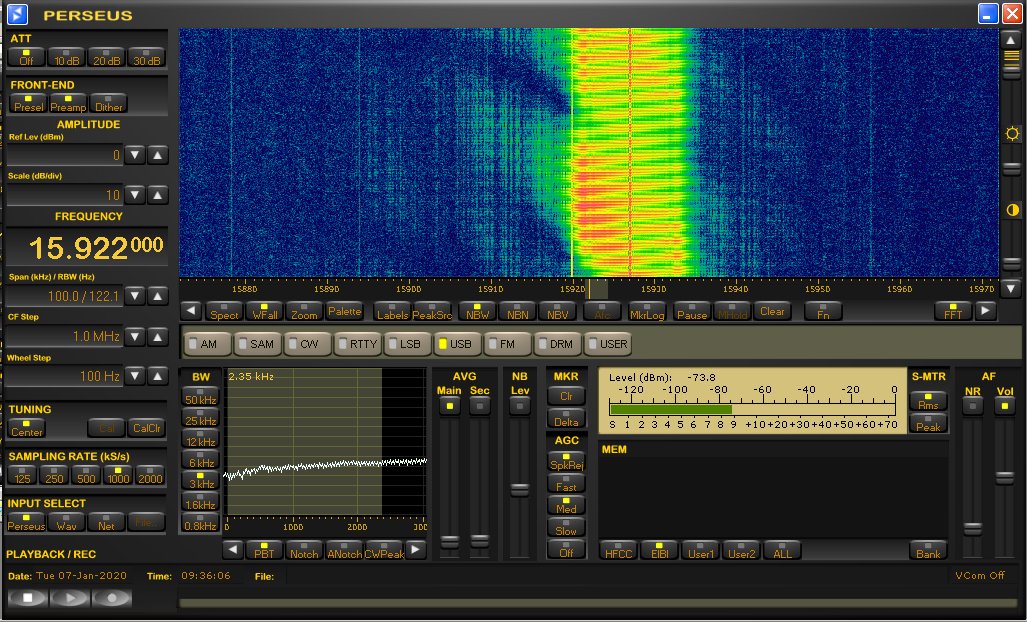Decrease the Span/RBW value

[135, 296]
